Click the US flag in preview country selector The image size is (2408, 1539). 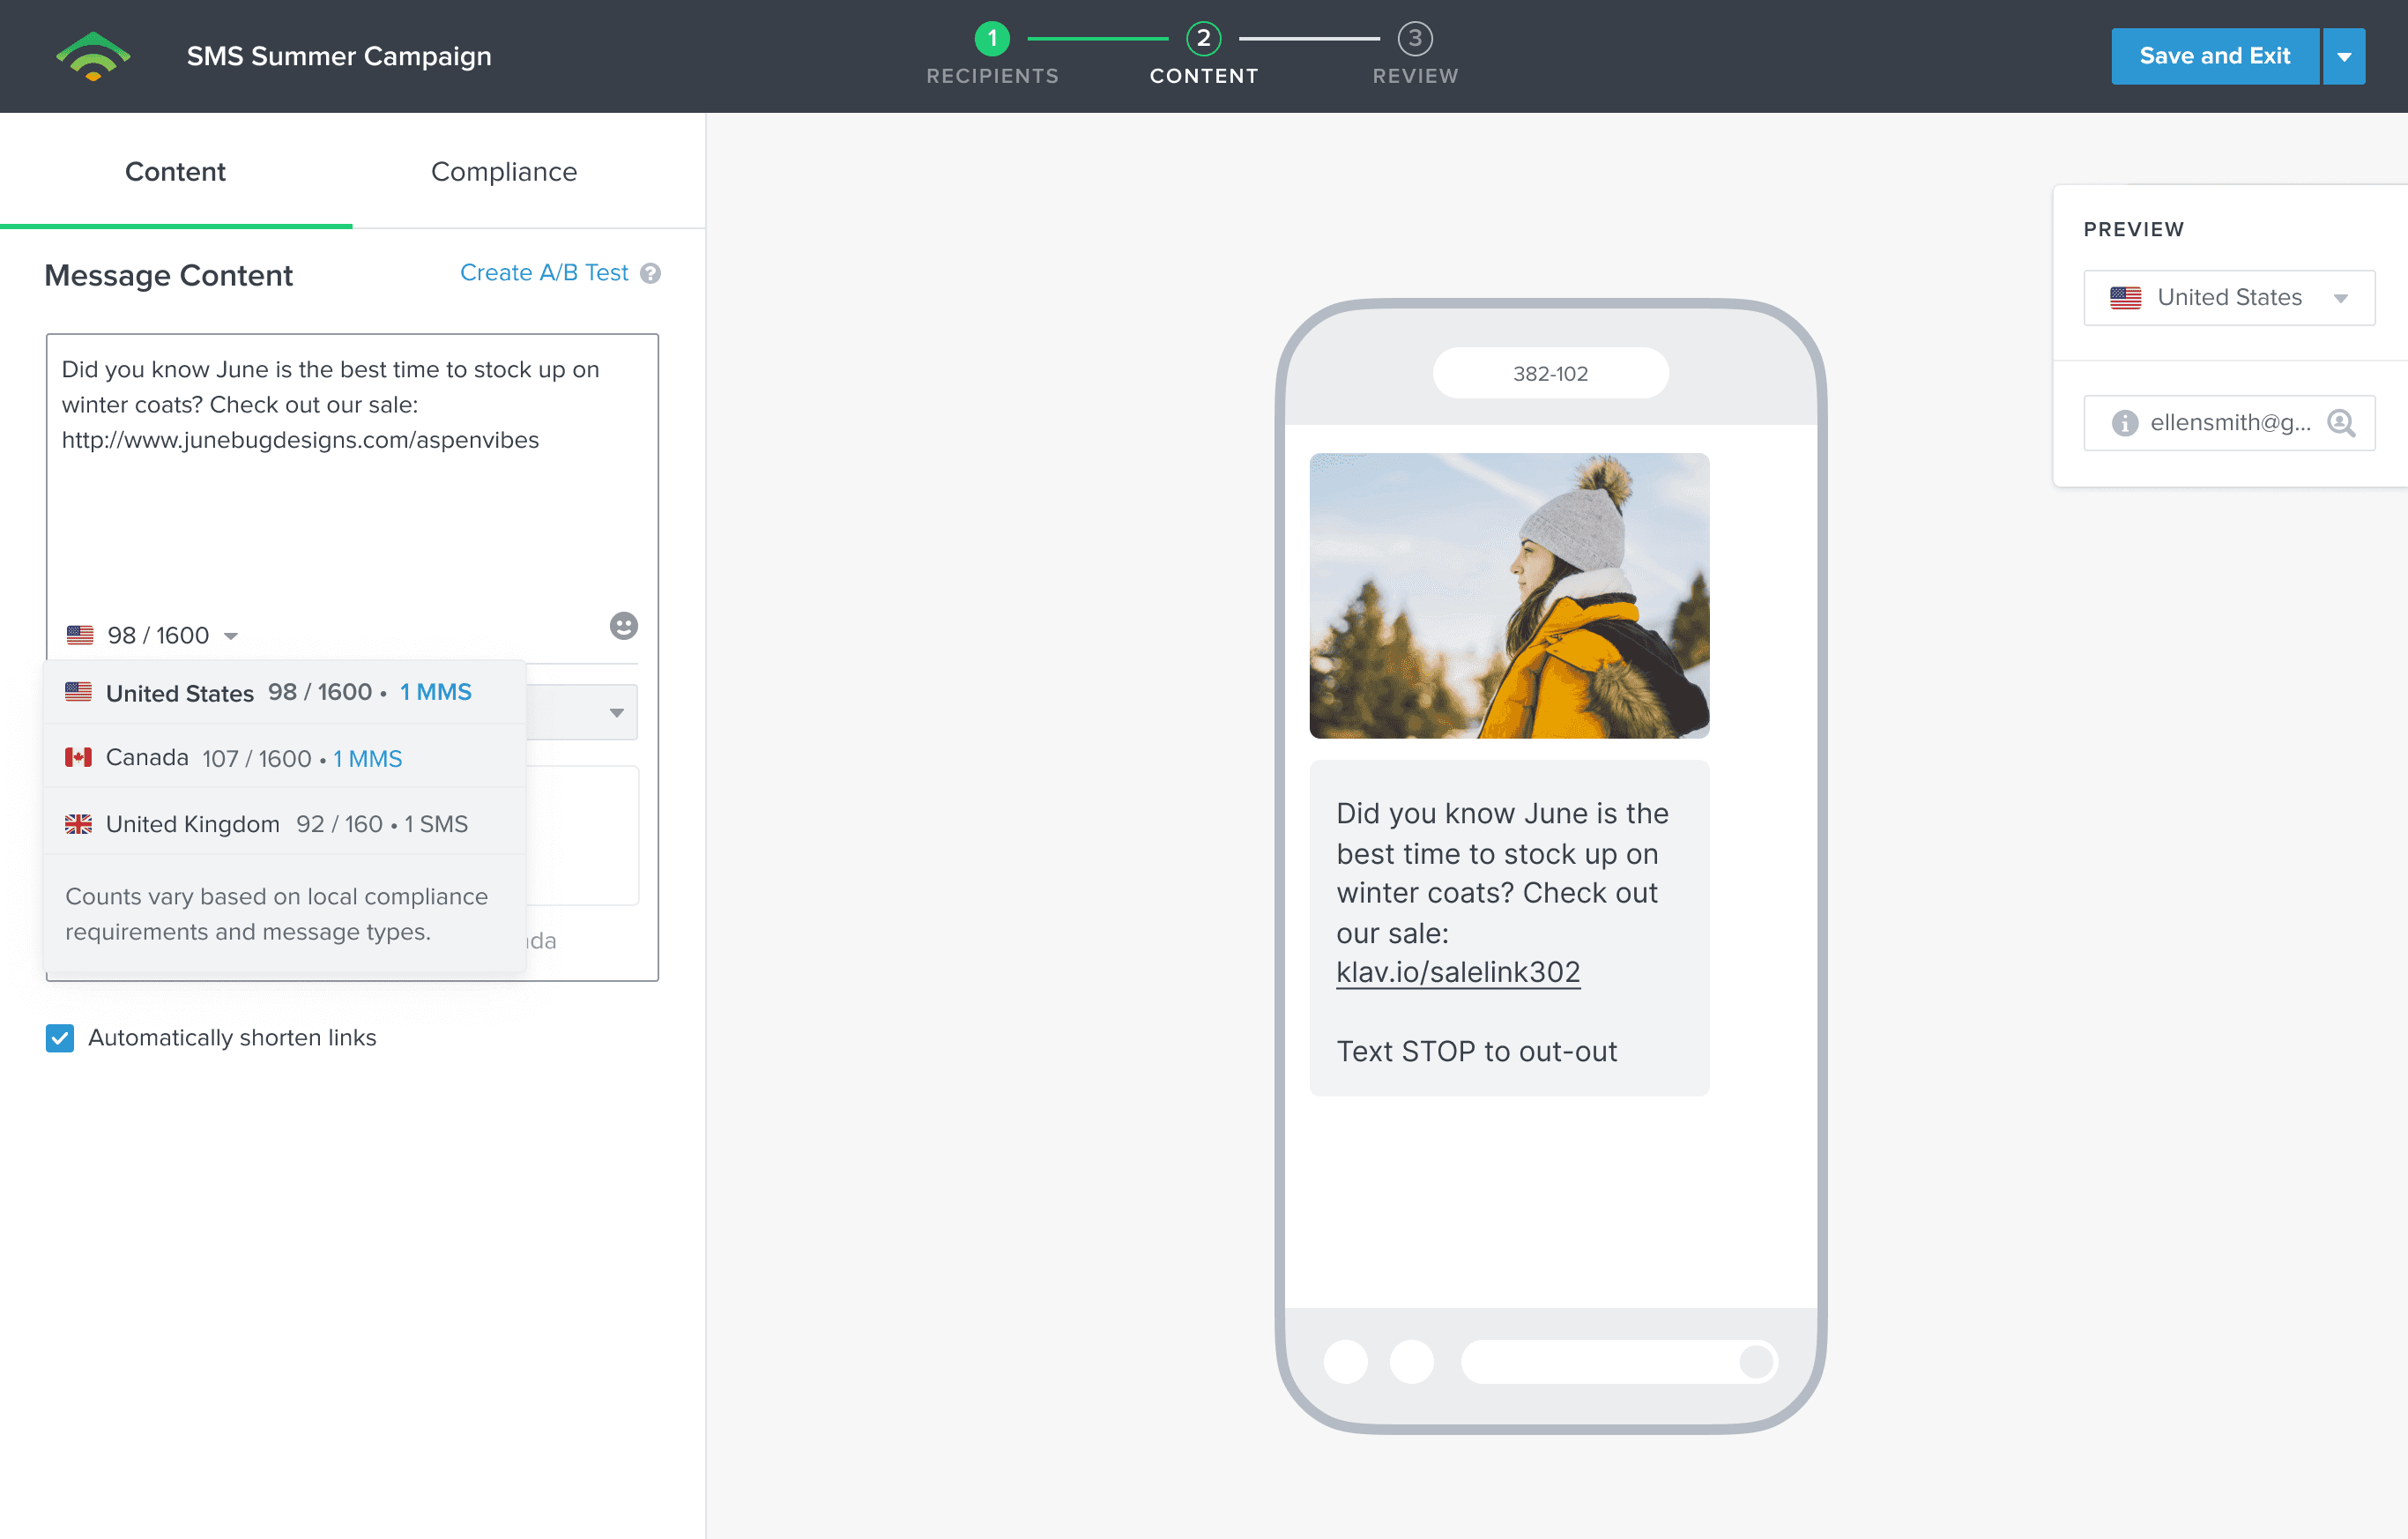pyautogui.click(x=2125, y=297)
